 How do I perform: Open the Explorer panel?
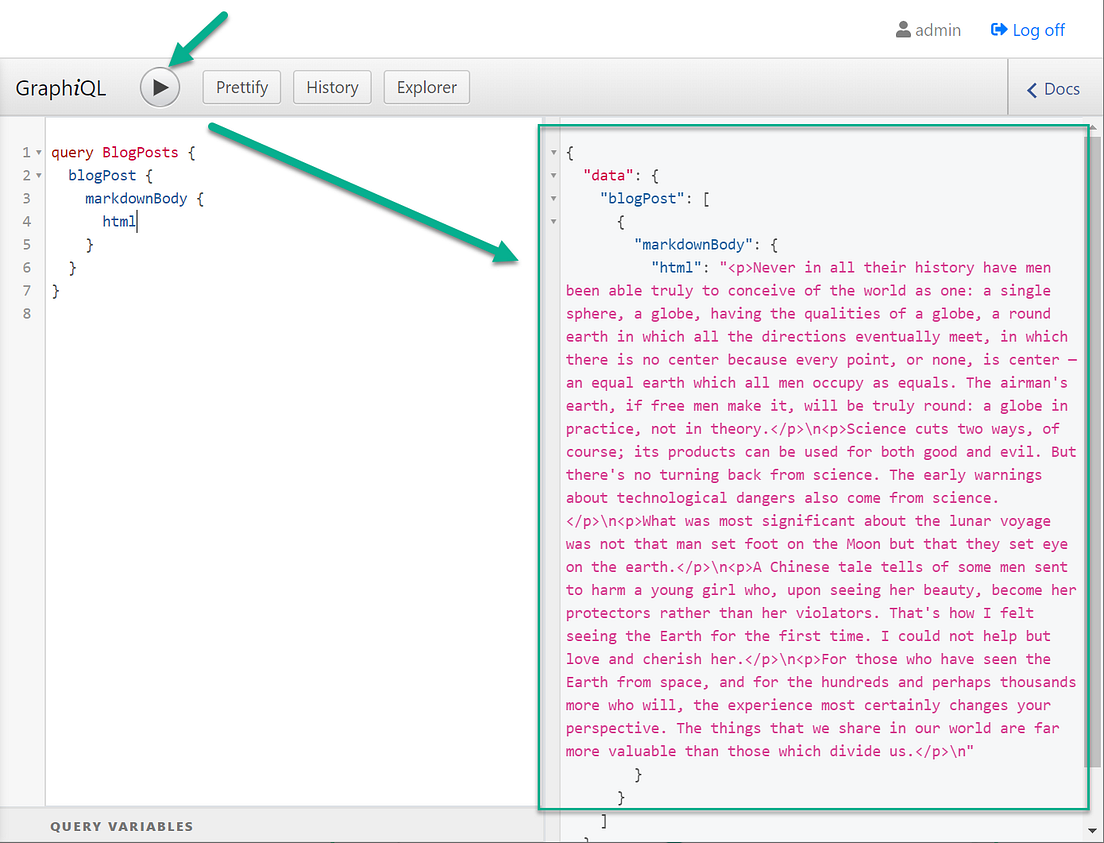pos(426,87)
